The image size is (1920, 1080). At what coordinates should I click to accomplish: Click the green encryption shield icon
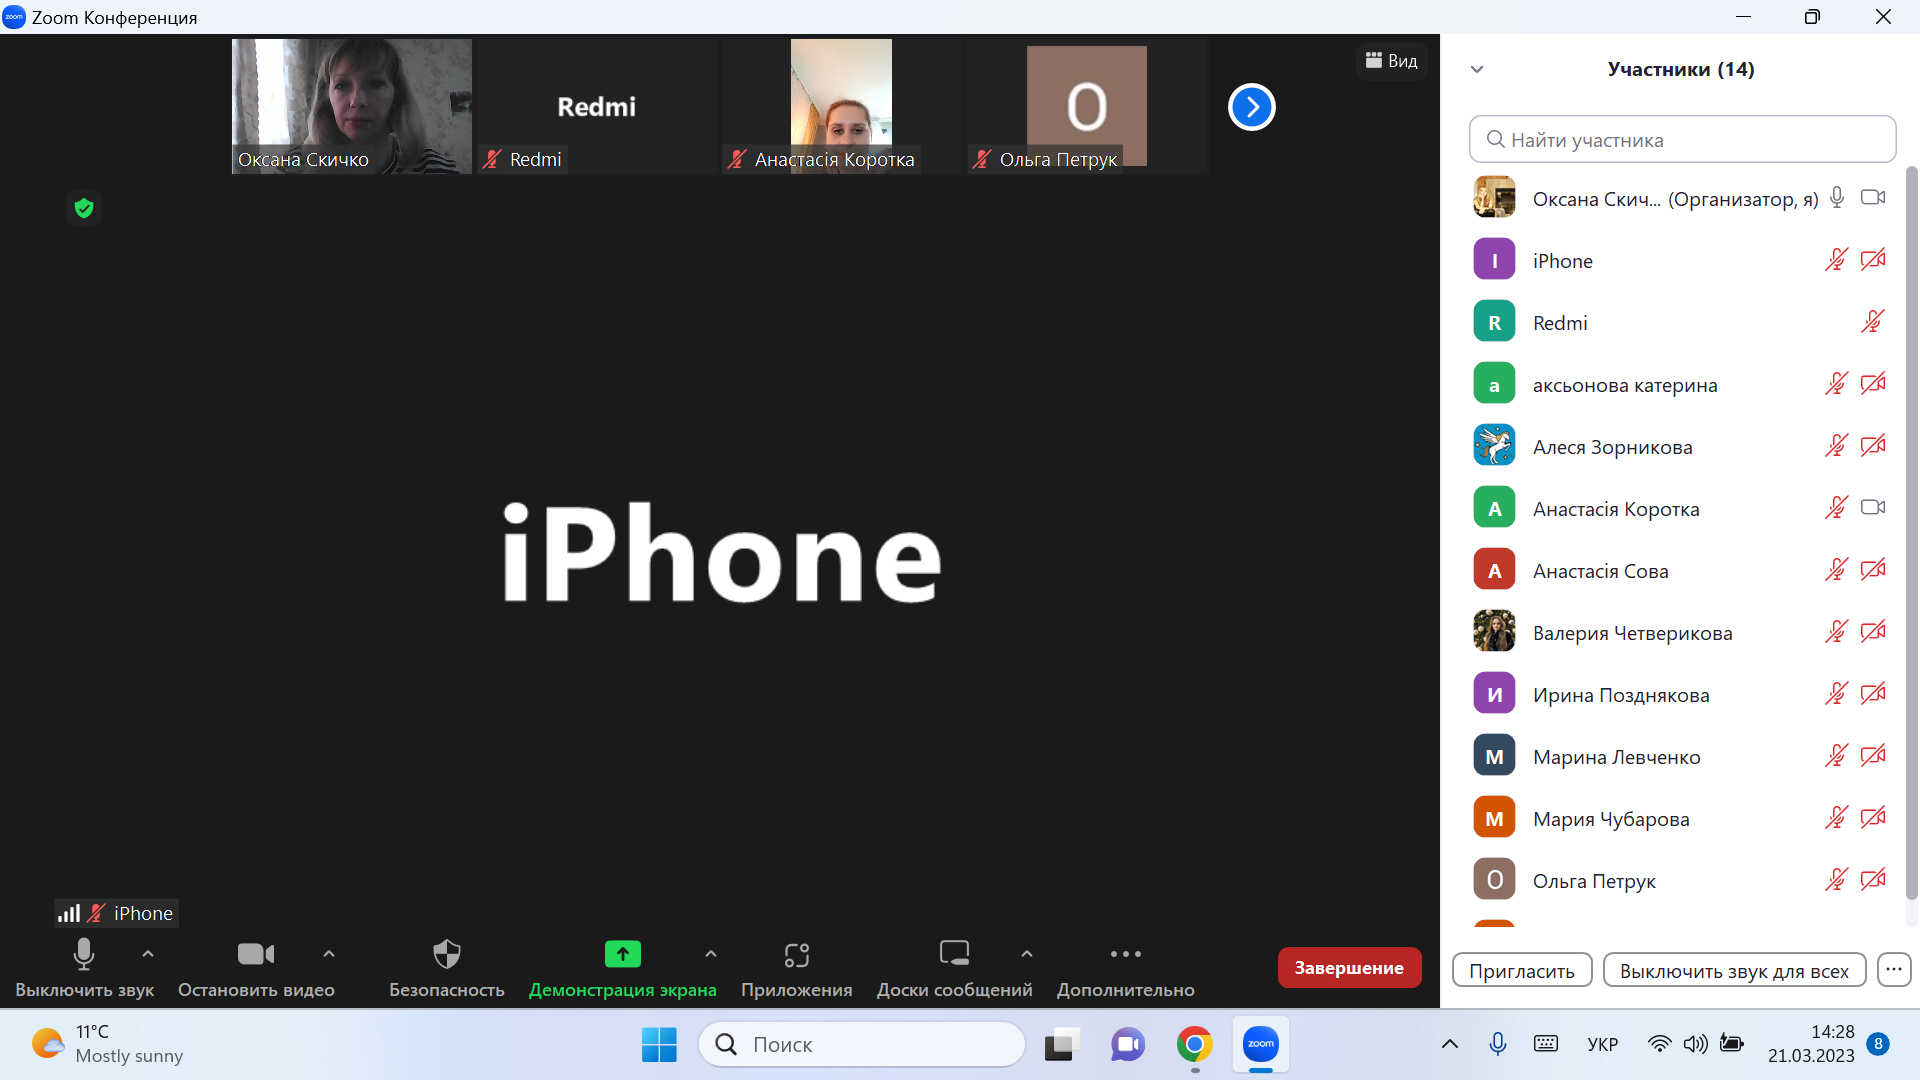84,208
